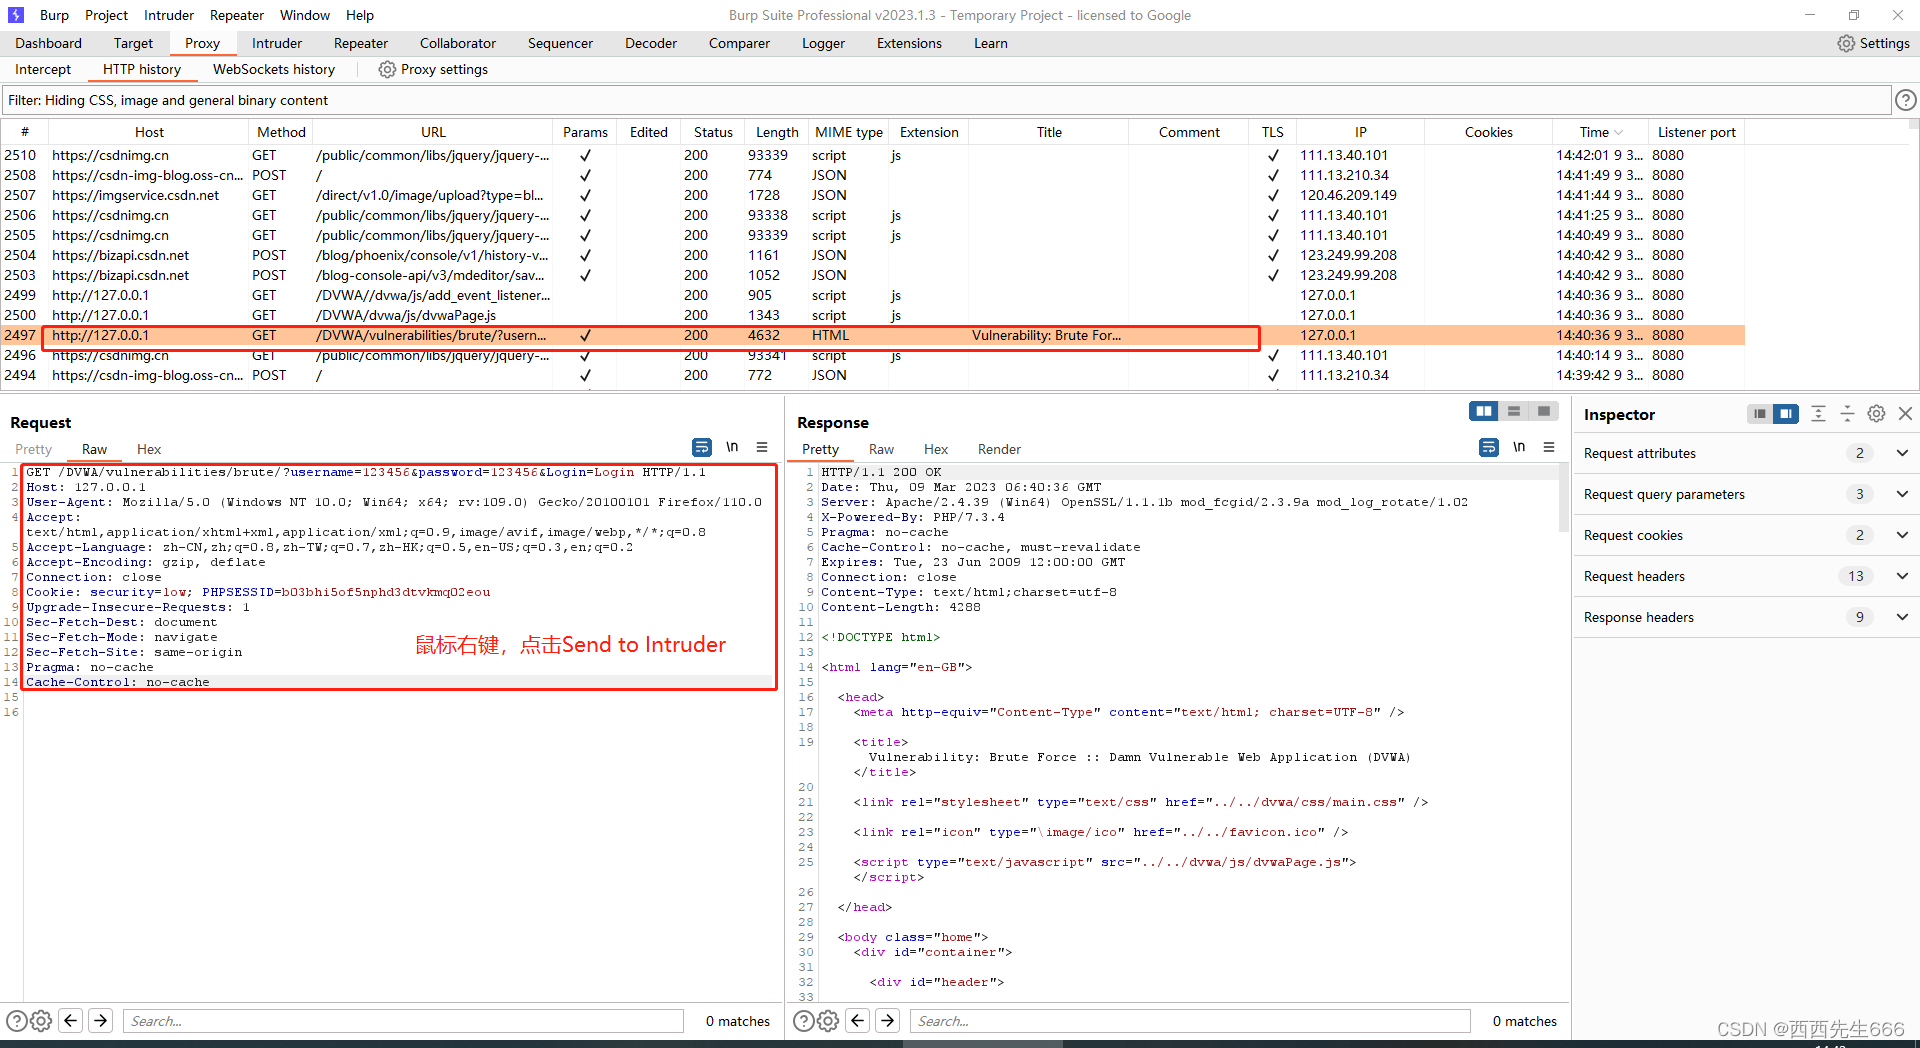This screenshot has width=1920, height=1048.
Task: Open Response search help icon
Action: (803, 1021)
